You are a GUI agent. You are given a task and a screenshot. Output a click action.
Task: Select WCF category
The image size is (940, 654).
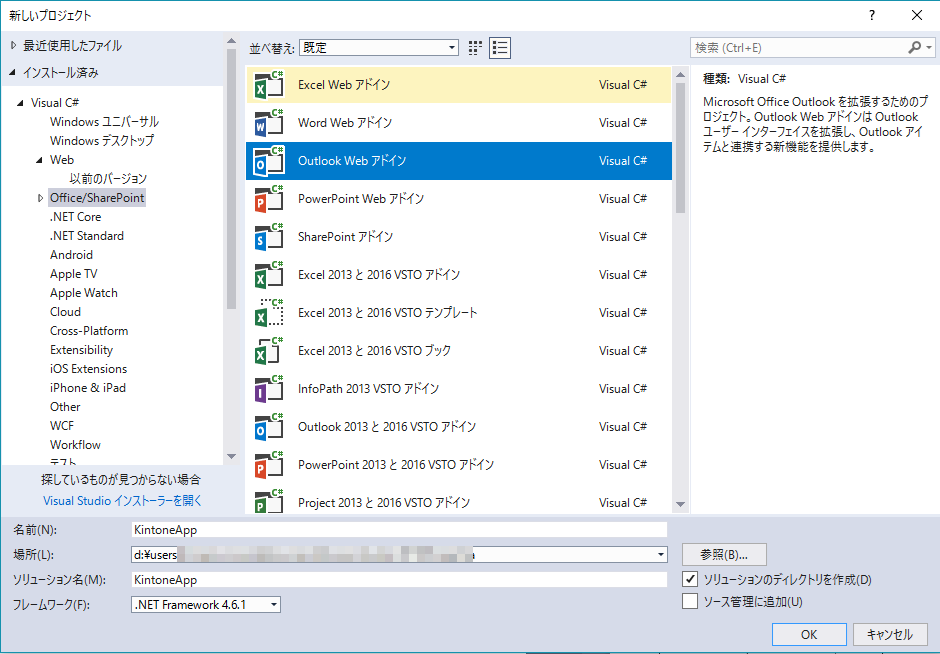(x=62, y=426)
